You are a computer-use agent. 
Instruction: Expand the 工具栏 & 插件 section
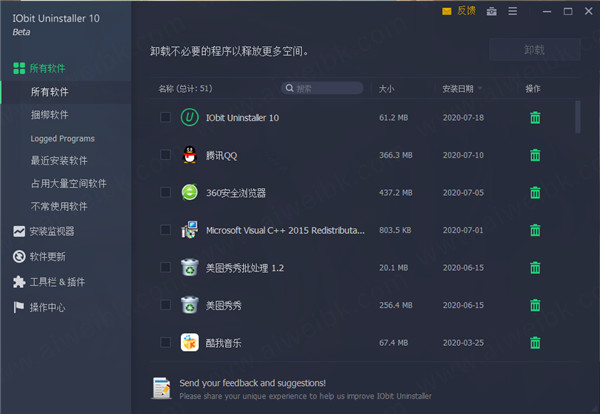(55, 282)
